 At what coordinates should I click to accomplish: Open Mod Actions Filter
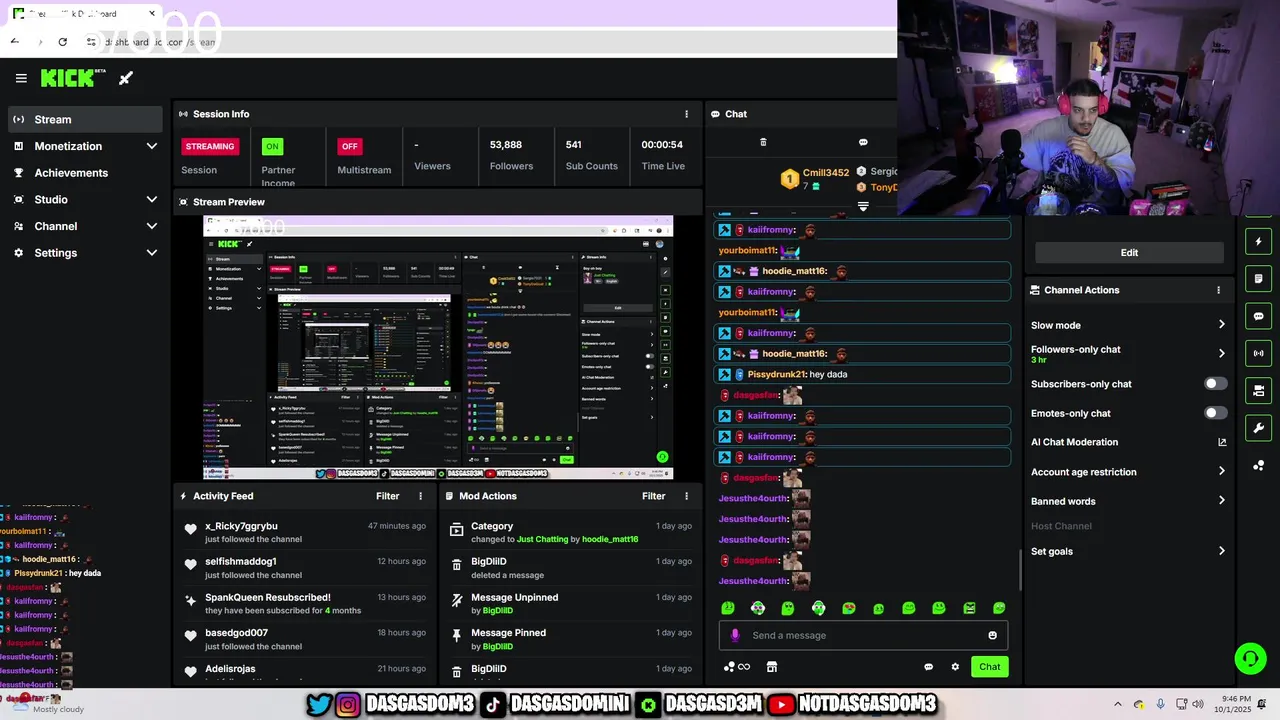(654, 496)
